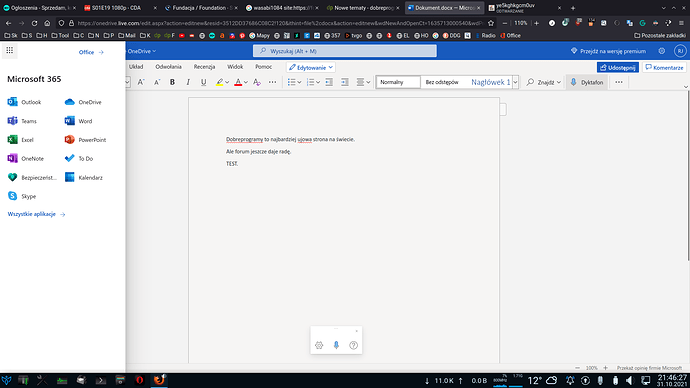Viewport: 690px width, 388px height.
Task: Apply Nagłówek 1 style
Action: (490, 82)
